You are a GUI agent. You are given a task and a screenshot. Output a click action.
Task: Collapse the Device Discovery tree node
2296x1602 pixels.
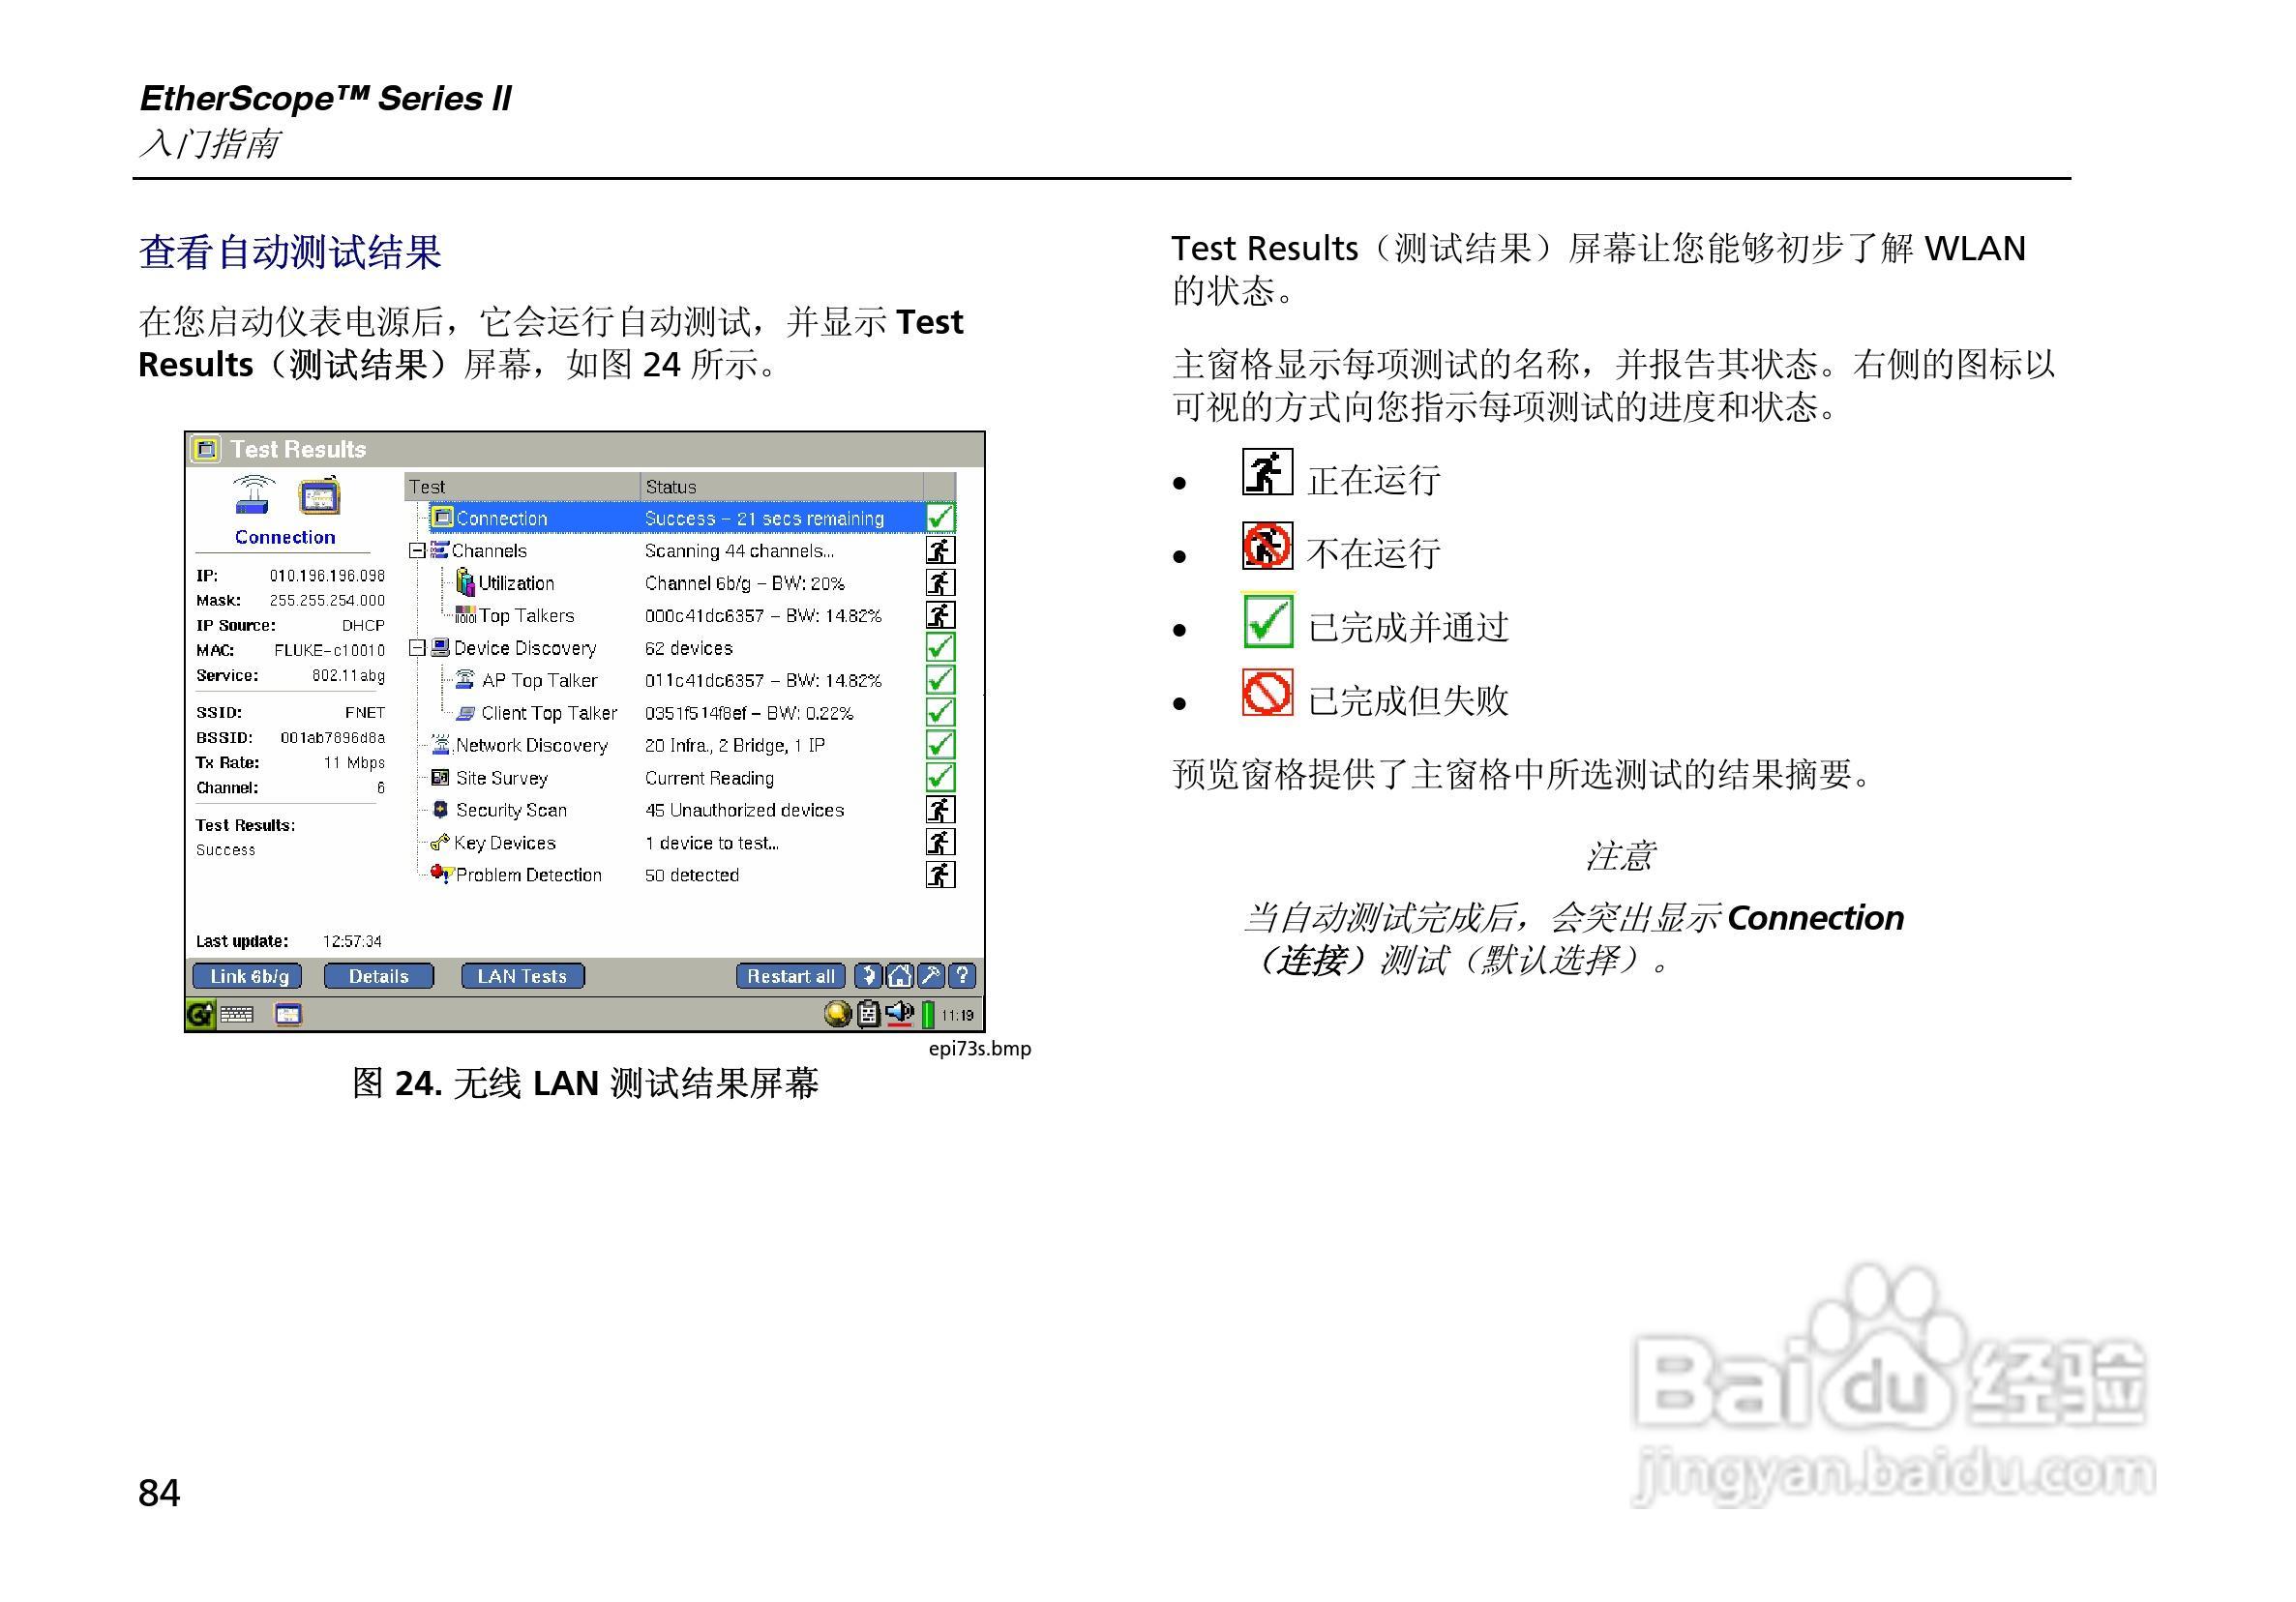417,648
